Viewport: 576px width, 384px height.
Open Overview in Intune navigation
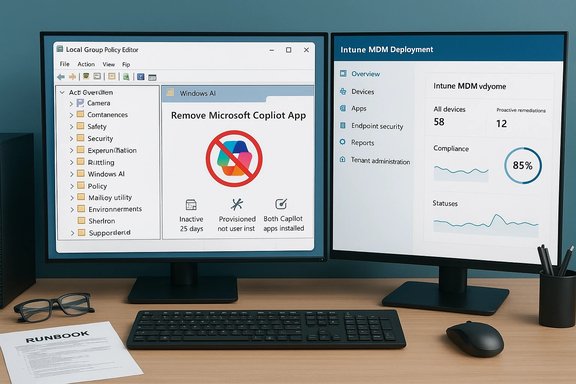366,74
